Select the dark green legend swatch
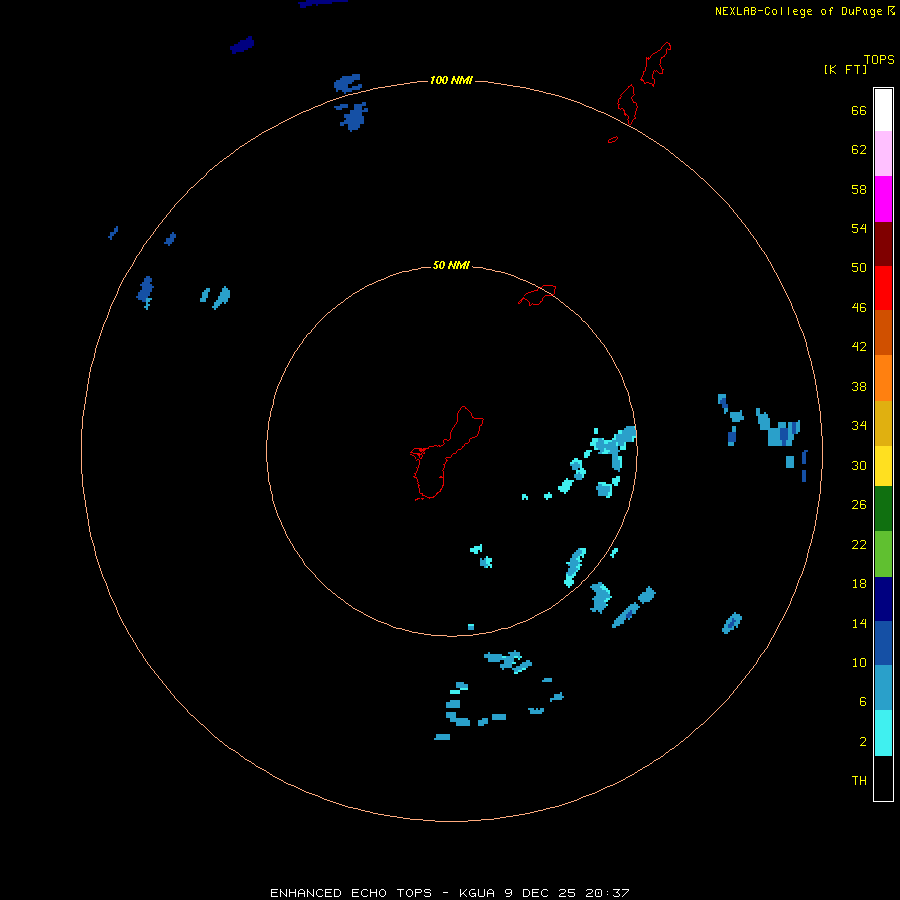This screenshot has width=900, height=900. coord(883,509)
